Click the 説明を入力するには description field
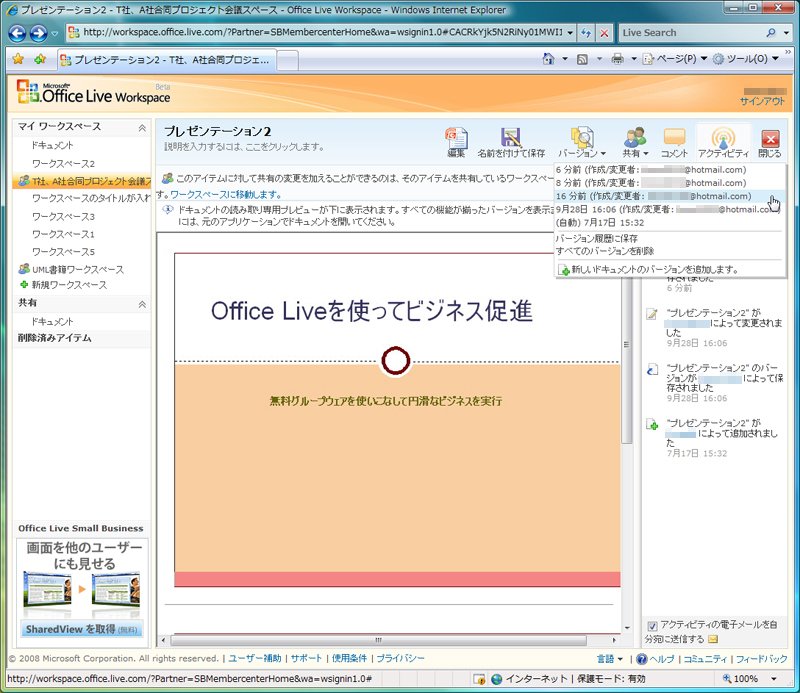The width and height of the screenshot is (800, 693). pos(244,147)
